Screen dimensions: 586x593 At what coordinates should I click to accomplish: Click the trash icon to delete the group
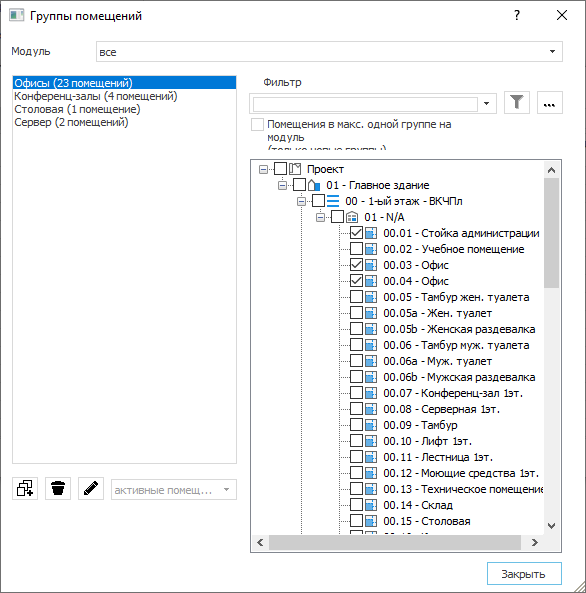pyautogui.click(x=58, y=489)
